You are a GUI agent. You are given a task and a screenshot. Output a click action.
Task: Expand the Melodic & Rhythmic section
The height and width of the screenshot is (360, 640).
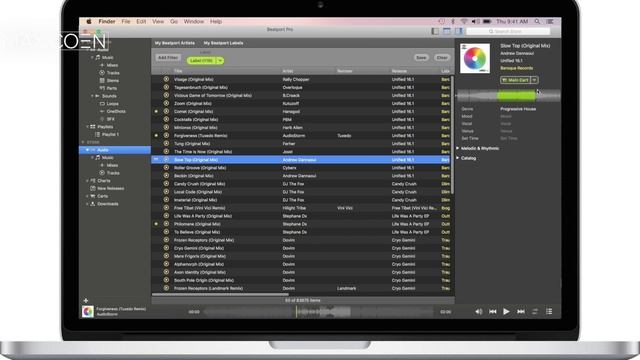[458, 148]
